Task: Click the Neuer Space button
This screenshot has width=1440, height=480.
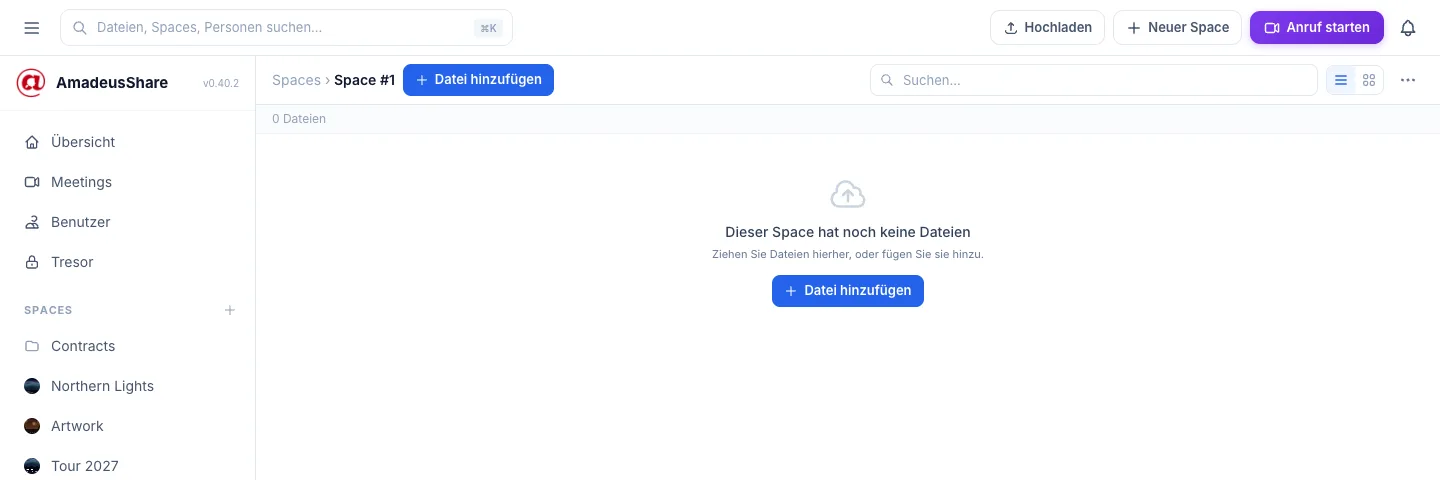Action: click(1178, 28)
